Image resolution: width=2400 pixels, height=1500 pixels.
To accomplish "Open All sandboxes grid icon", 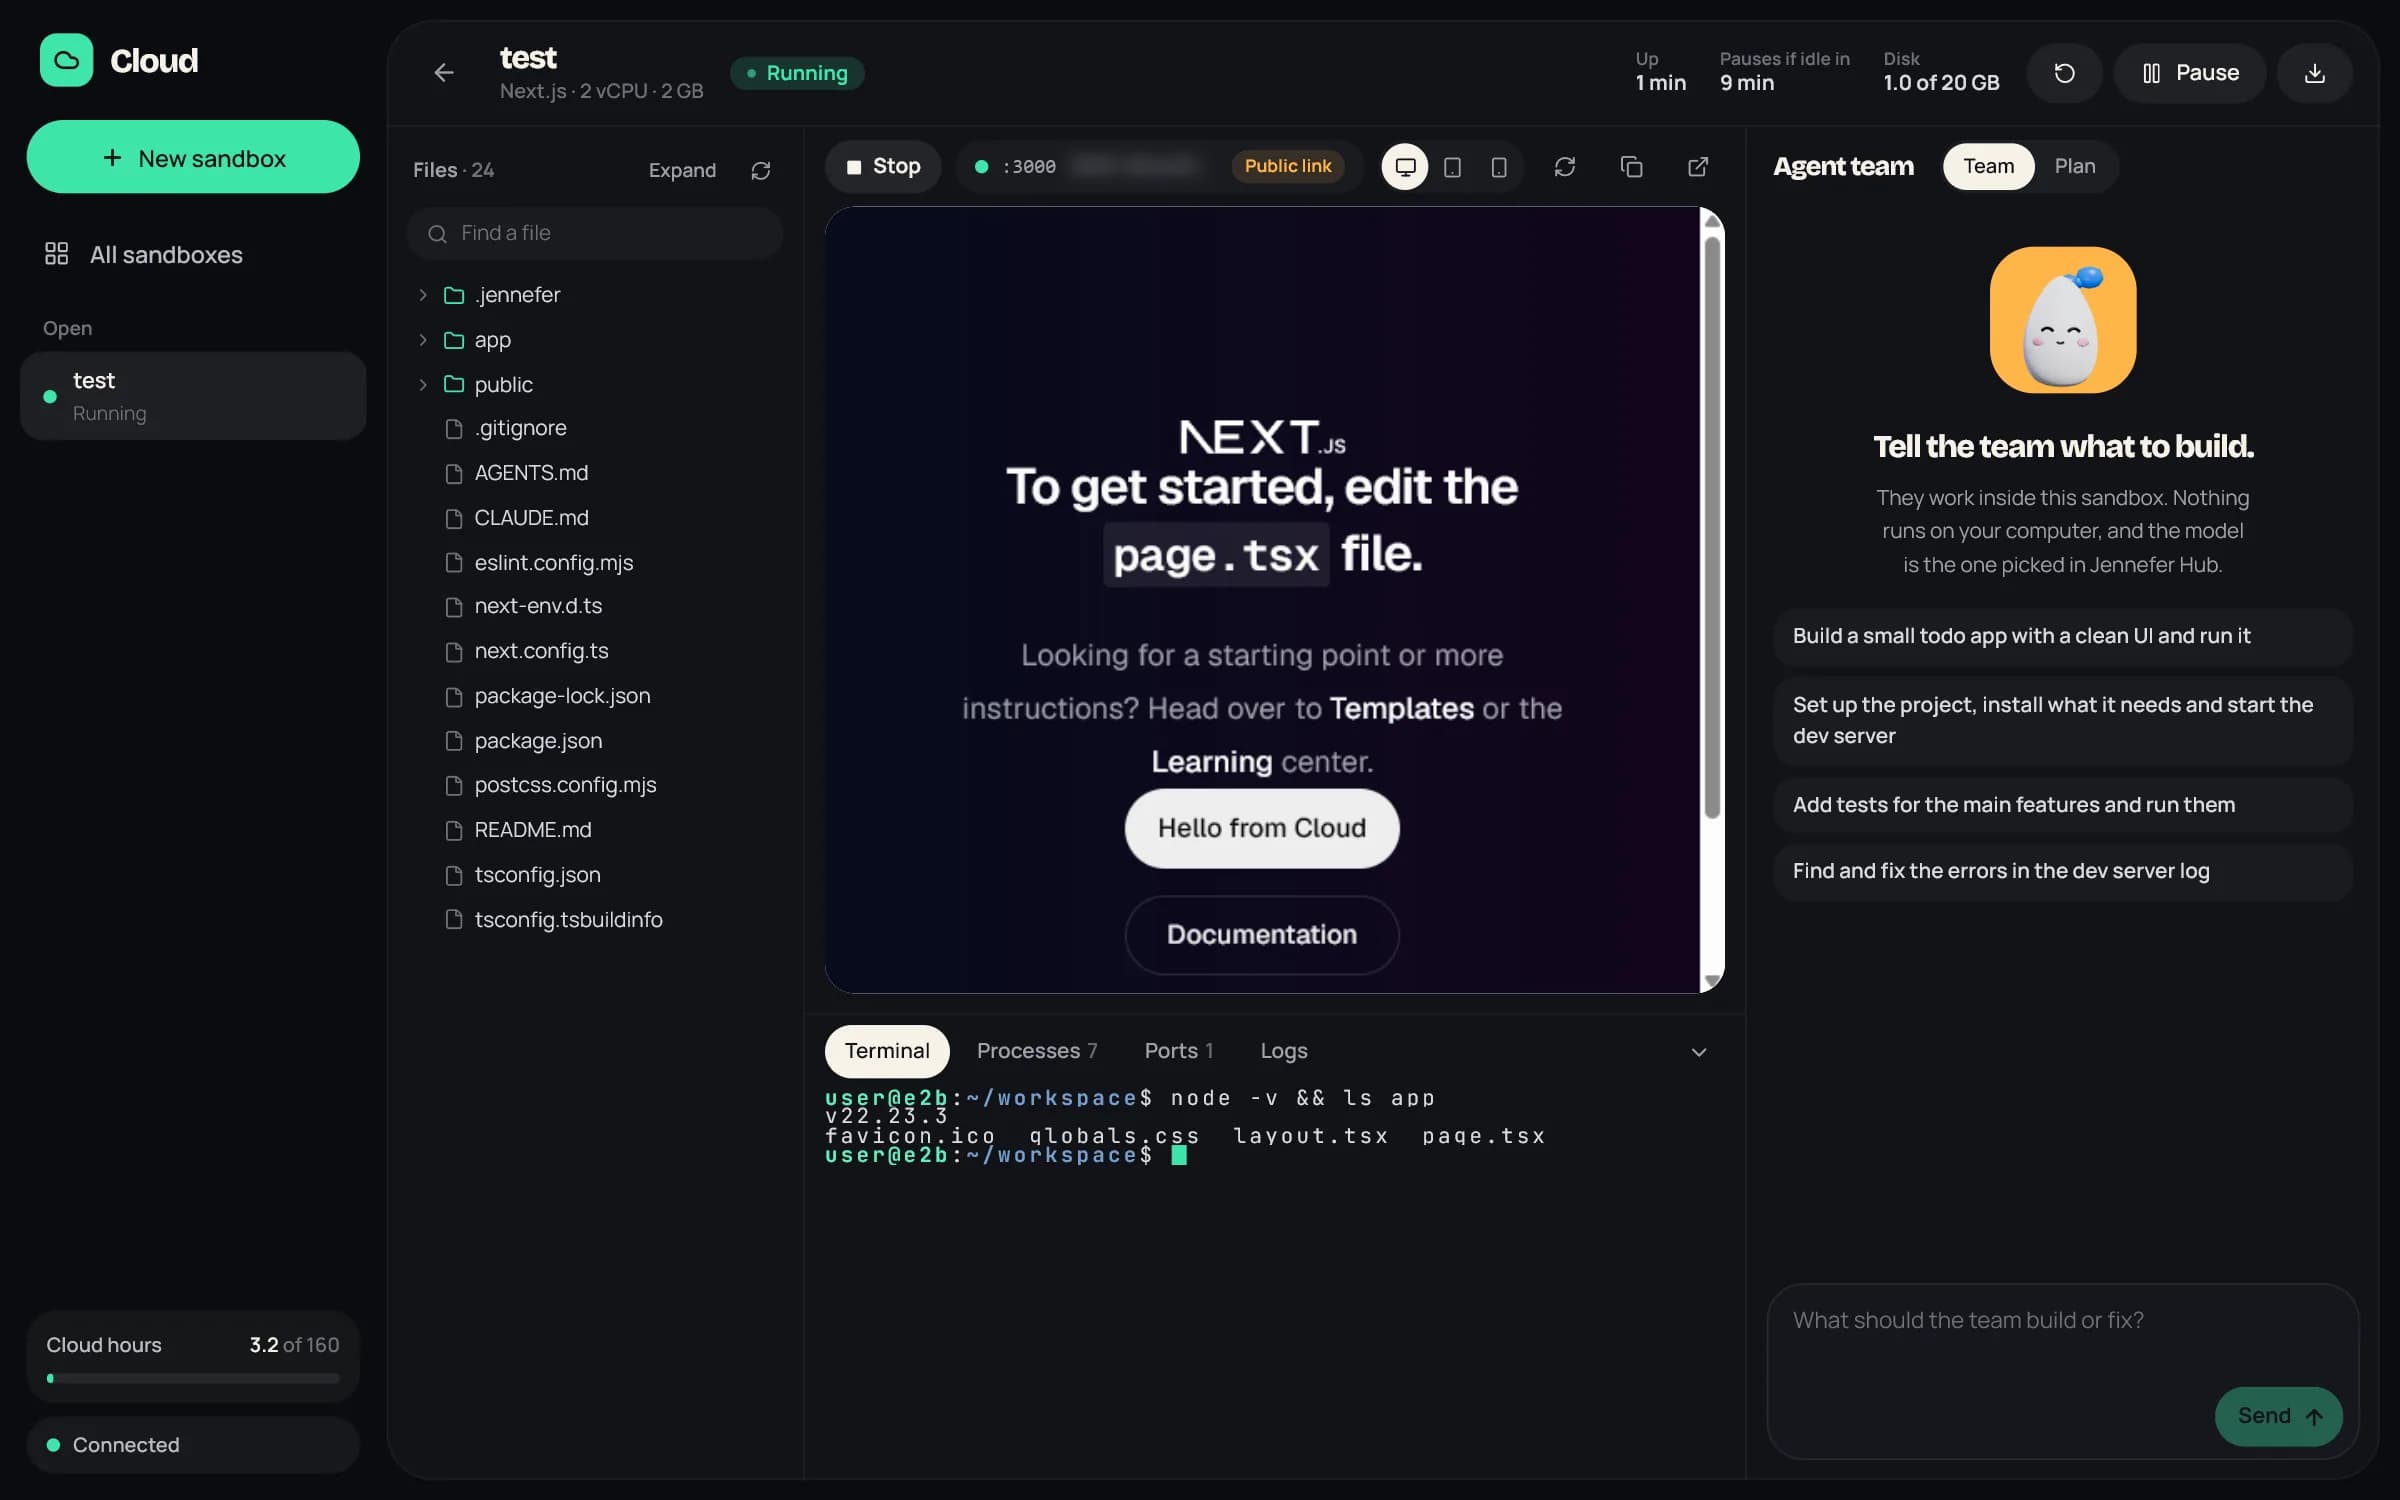I will (56, 254).
